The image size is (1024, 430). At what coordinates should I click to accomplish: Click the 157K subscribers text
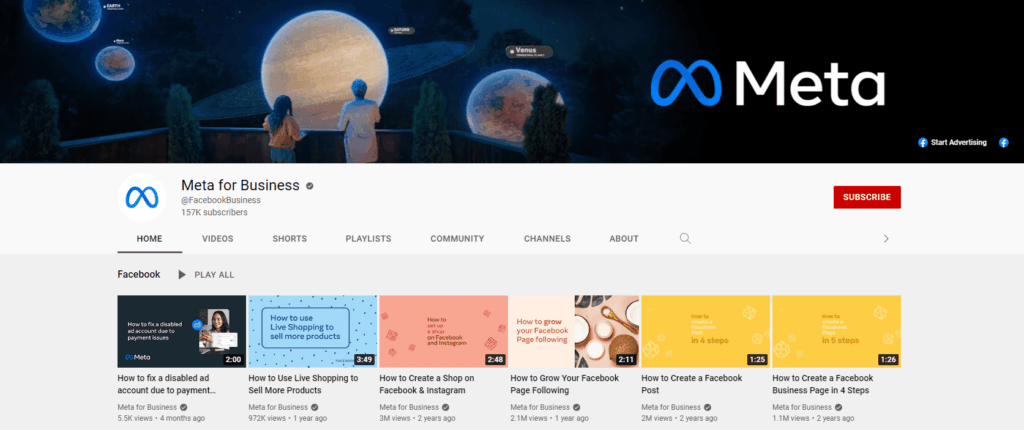(214, 212)
